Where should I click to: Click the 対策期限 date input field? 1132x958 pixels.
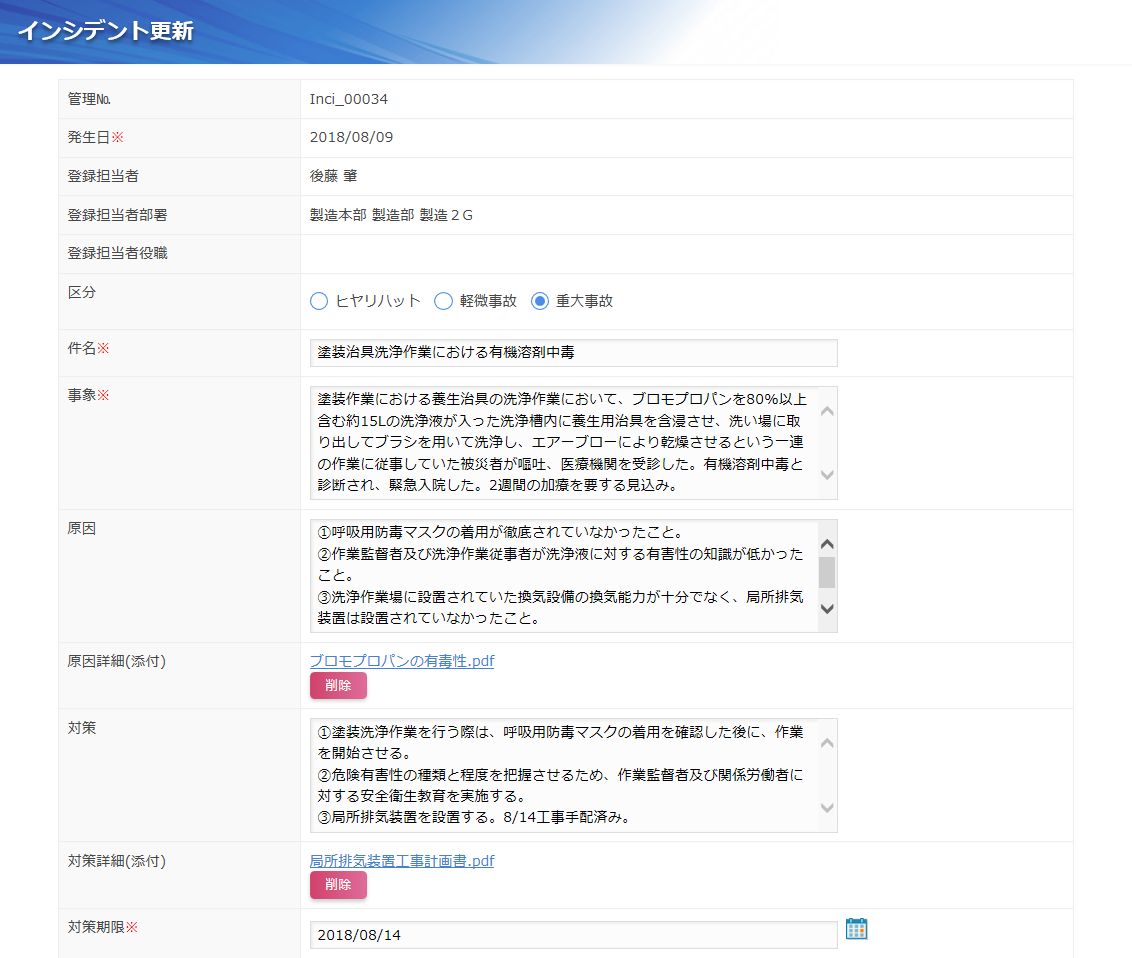tap(573, 935)
